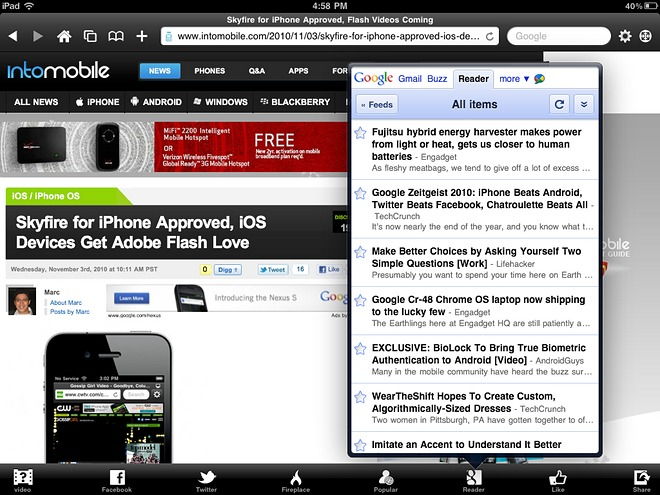Open Twitter from the bottom toolbar
The image size is (660, 495).
(x=207, y=479)
